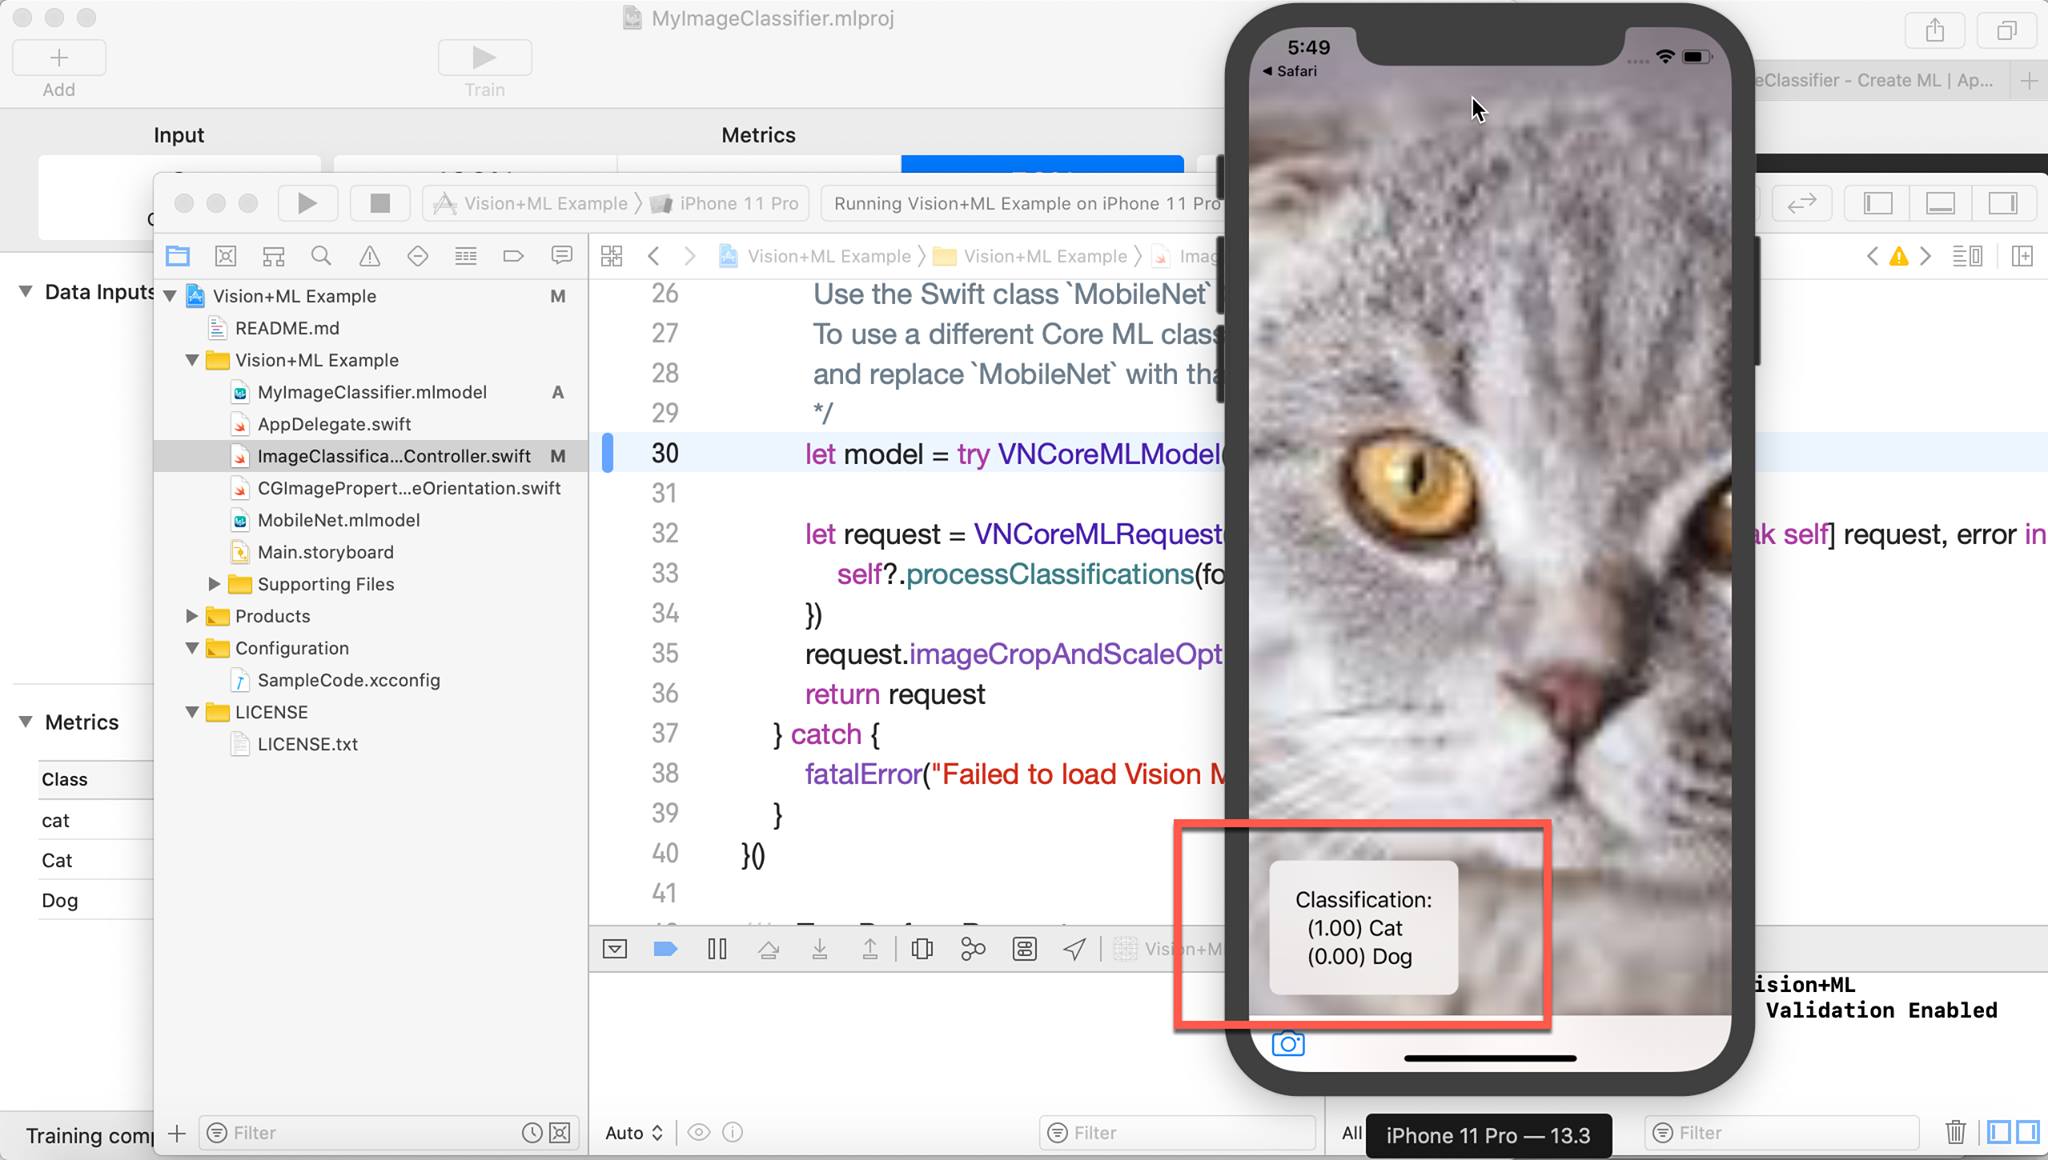Open the Test navigator diamond icon

(417, 256)
